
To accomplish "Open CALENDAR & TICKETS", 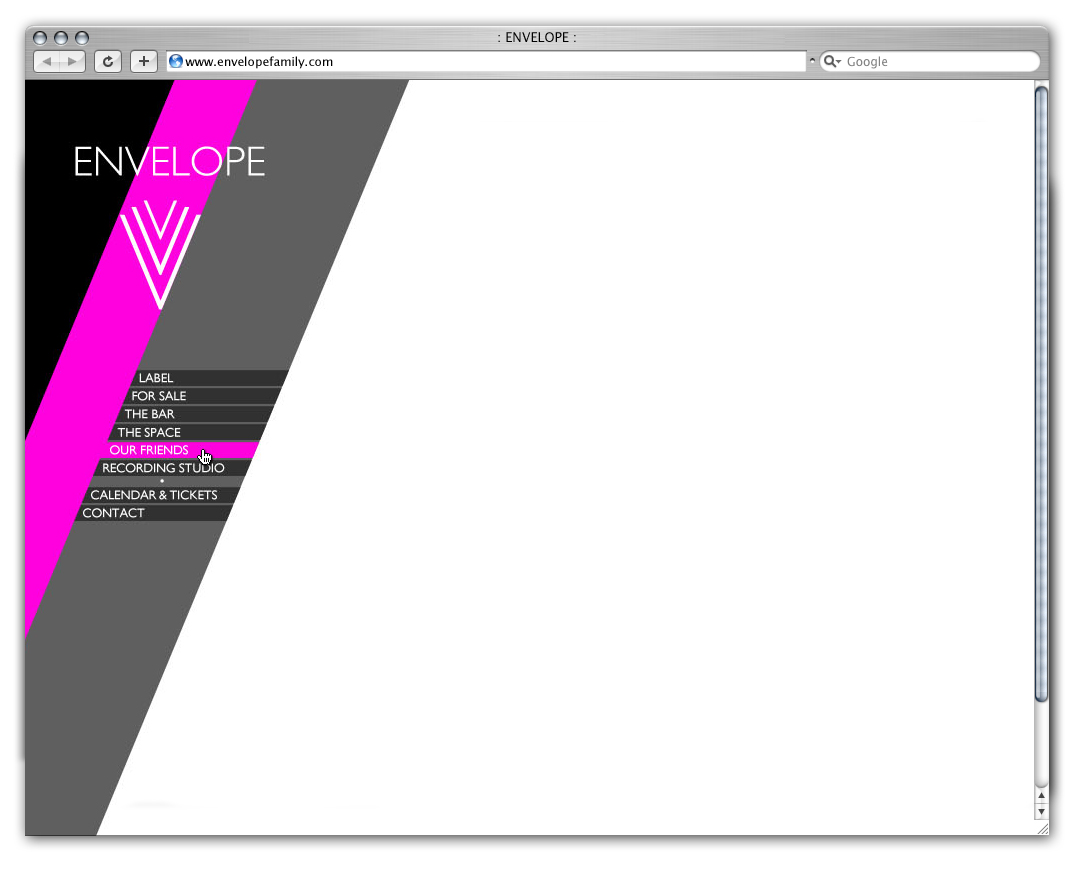I will tap(154, 495).
